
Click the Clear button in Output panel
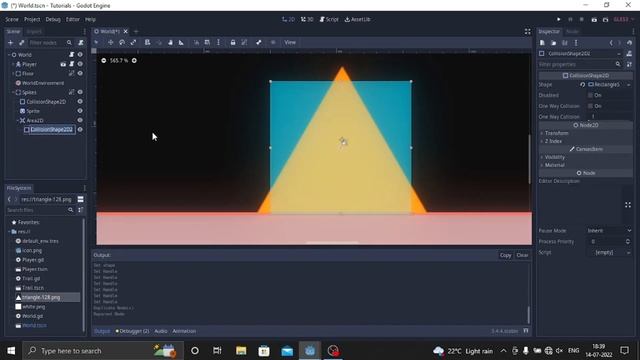522,255
